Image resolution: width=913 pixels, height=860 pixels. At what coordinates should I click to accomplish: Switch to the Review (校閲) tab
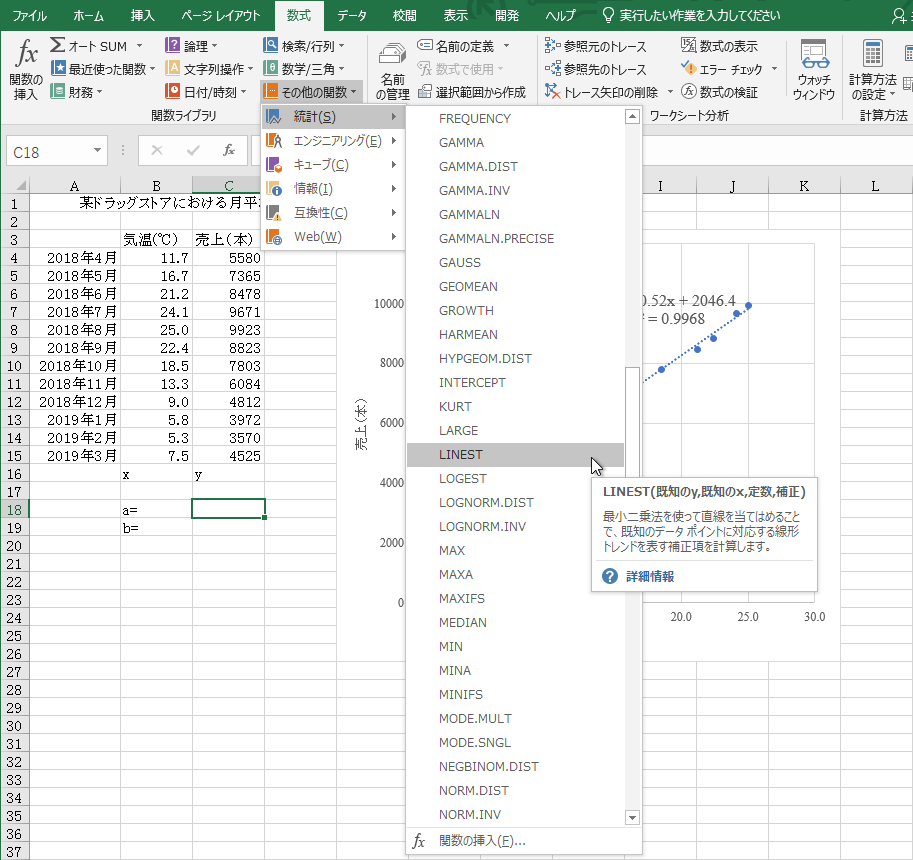point(405,16)
